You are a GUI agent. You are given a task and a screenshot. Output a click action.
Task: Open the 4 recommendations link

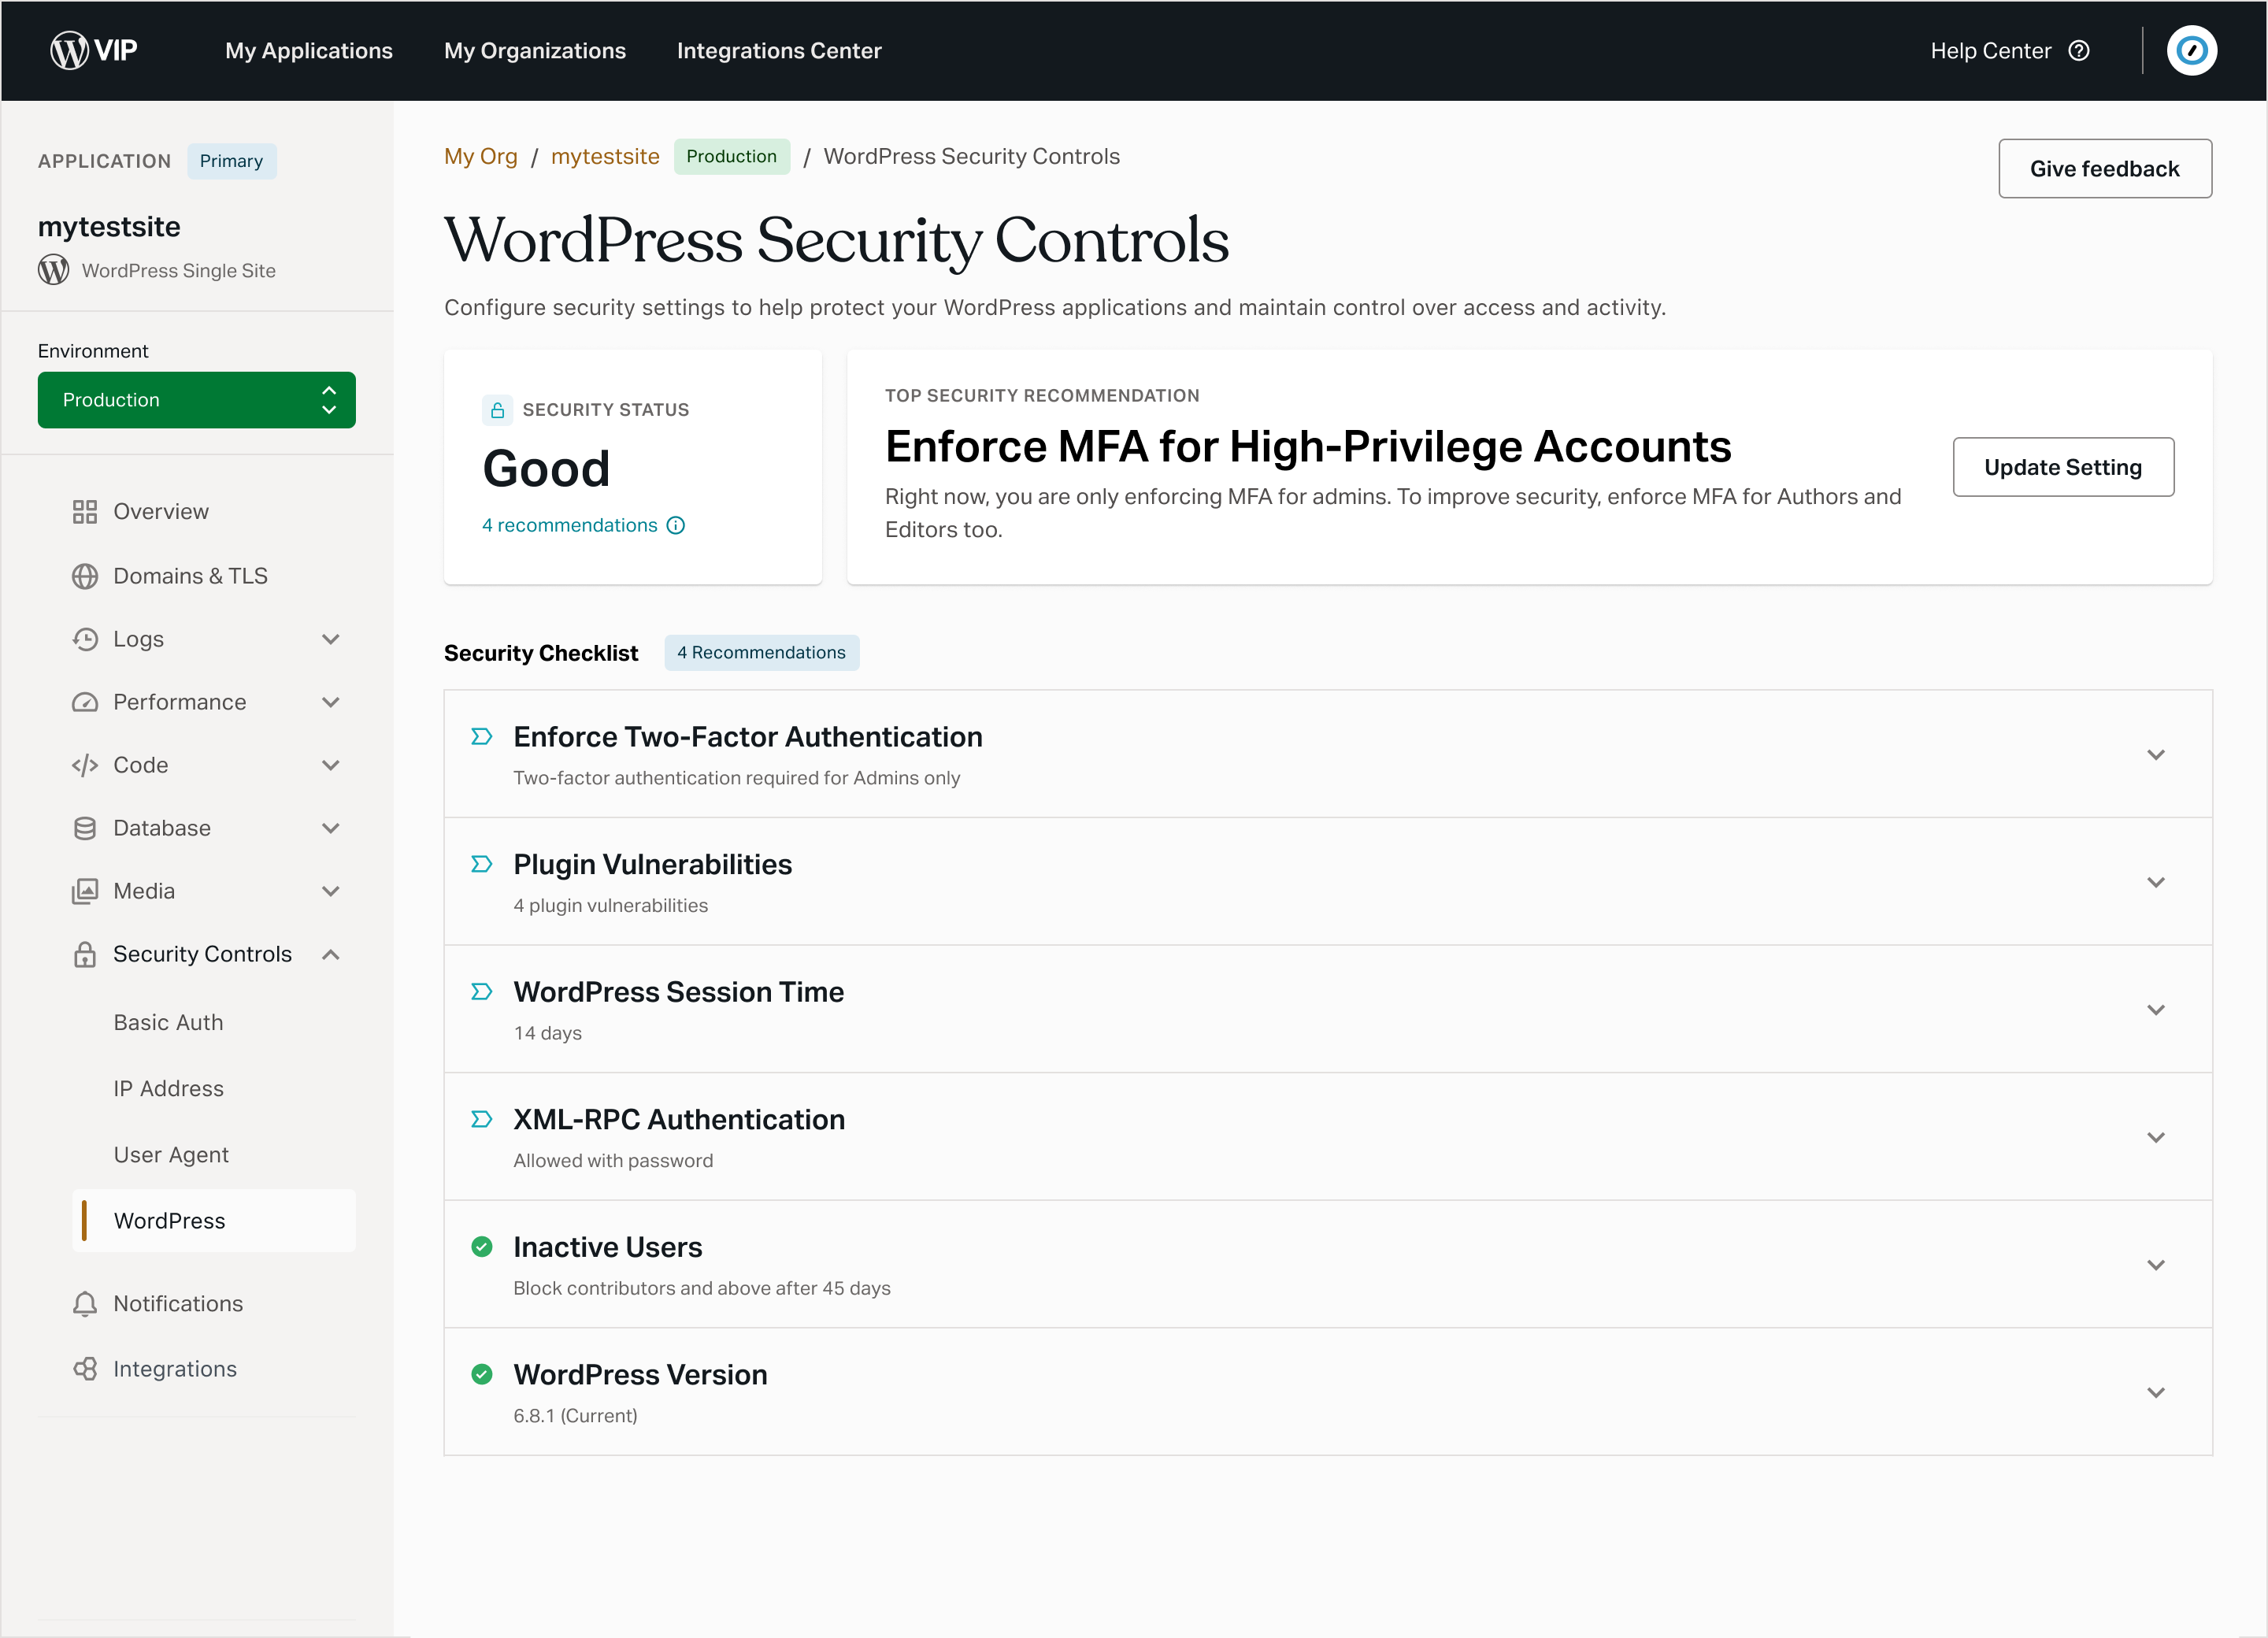(570, 525)
